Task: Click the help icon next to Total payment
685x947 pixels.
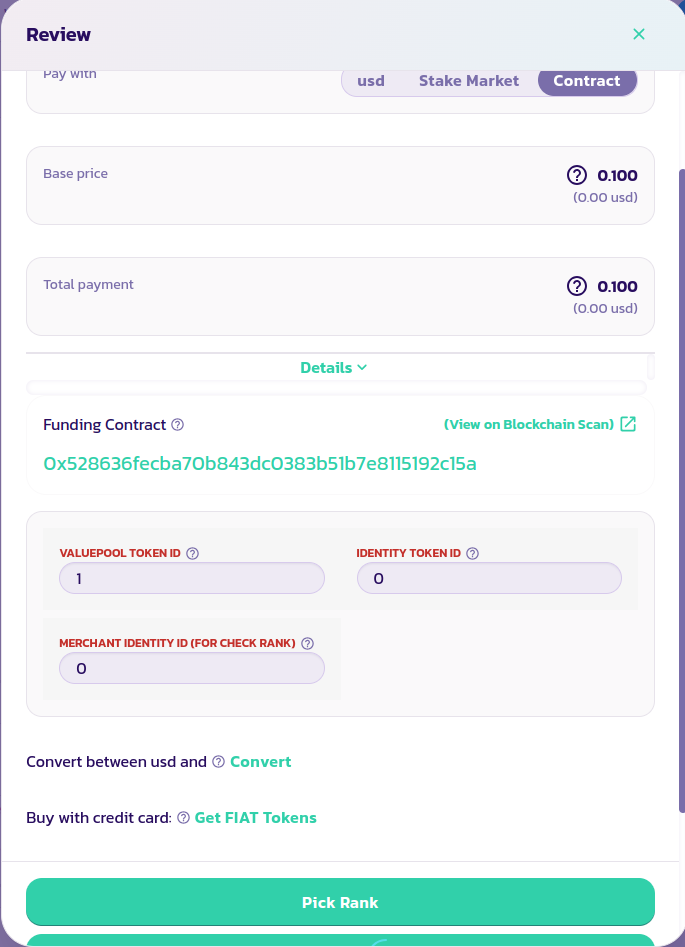Action: coord(577,286)
